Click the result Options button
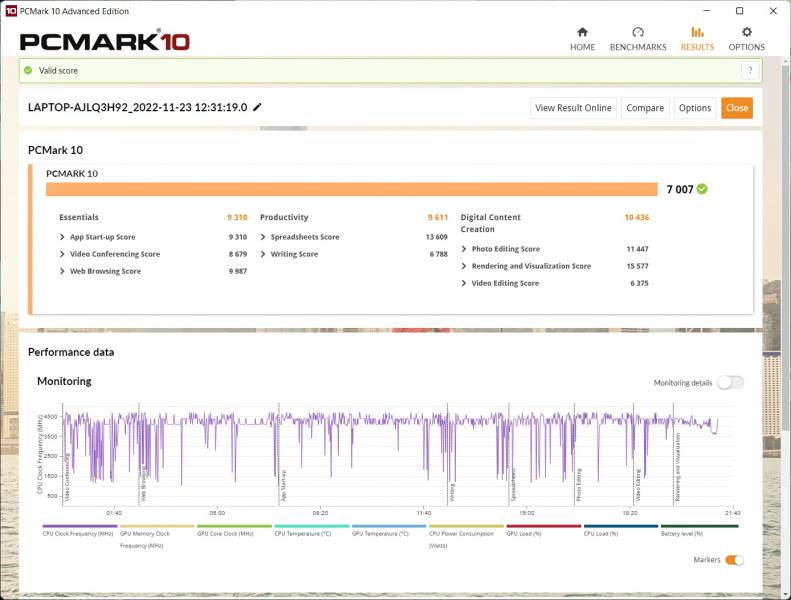The height and width of the screenshot is (600, 791). pos(695,108)
